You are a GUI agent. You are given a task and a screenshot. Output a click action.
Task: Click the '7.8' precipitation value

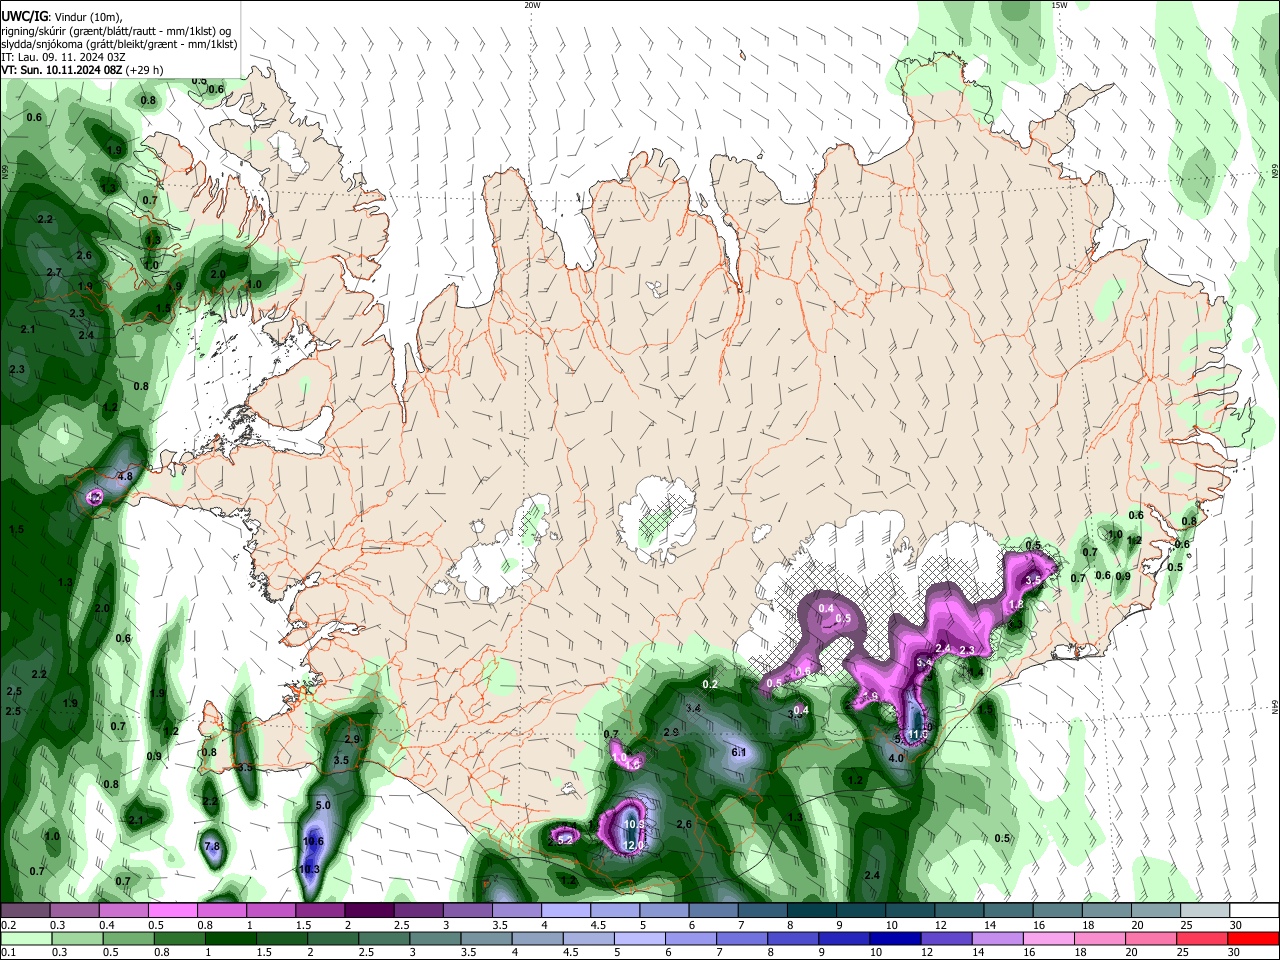point(212,846)
